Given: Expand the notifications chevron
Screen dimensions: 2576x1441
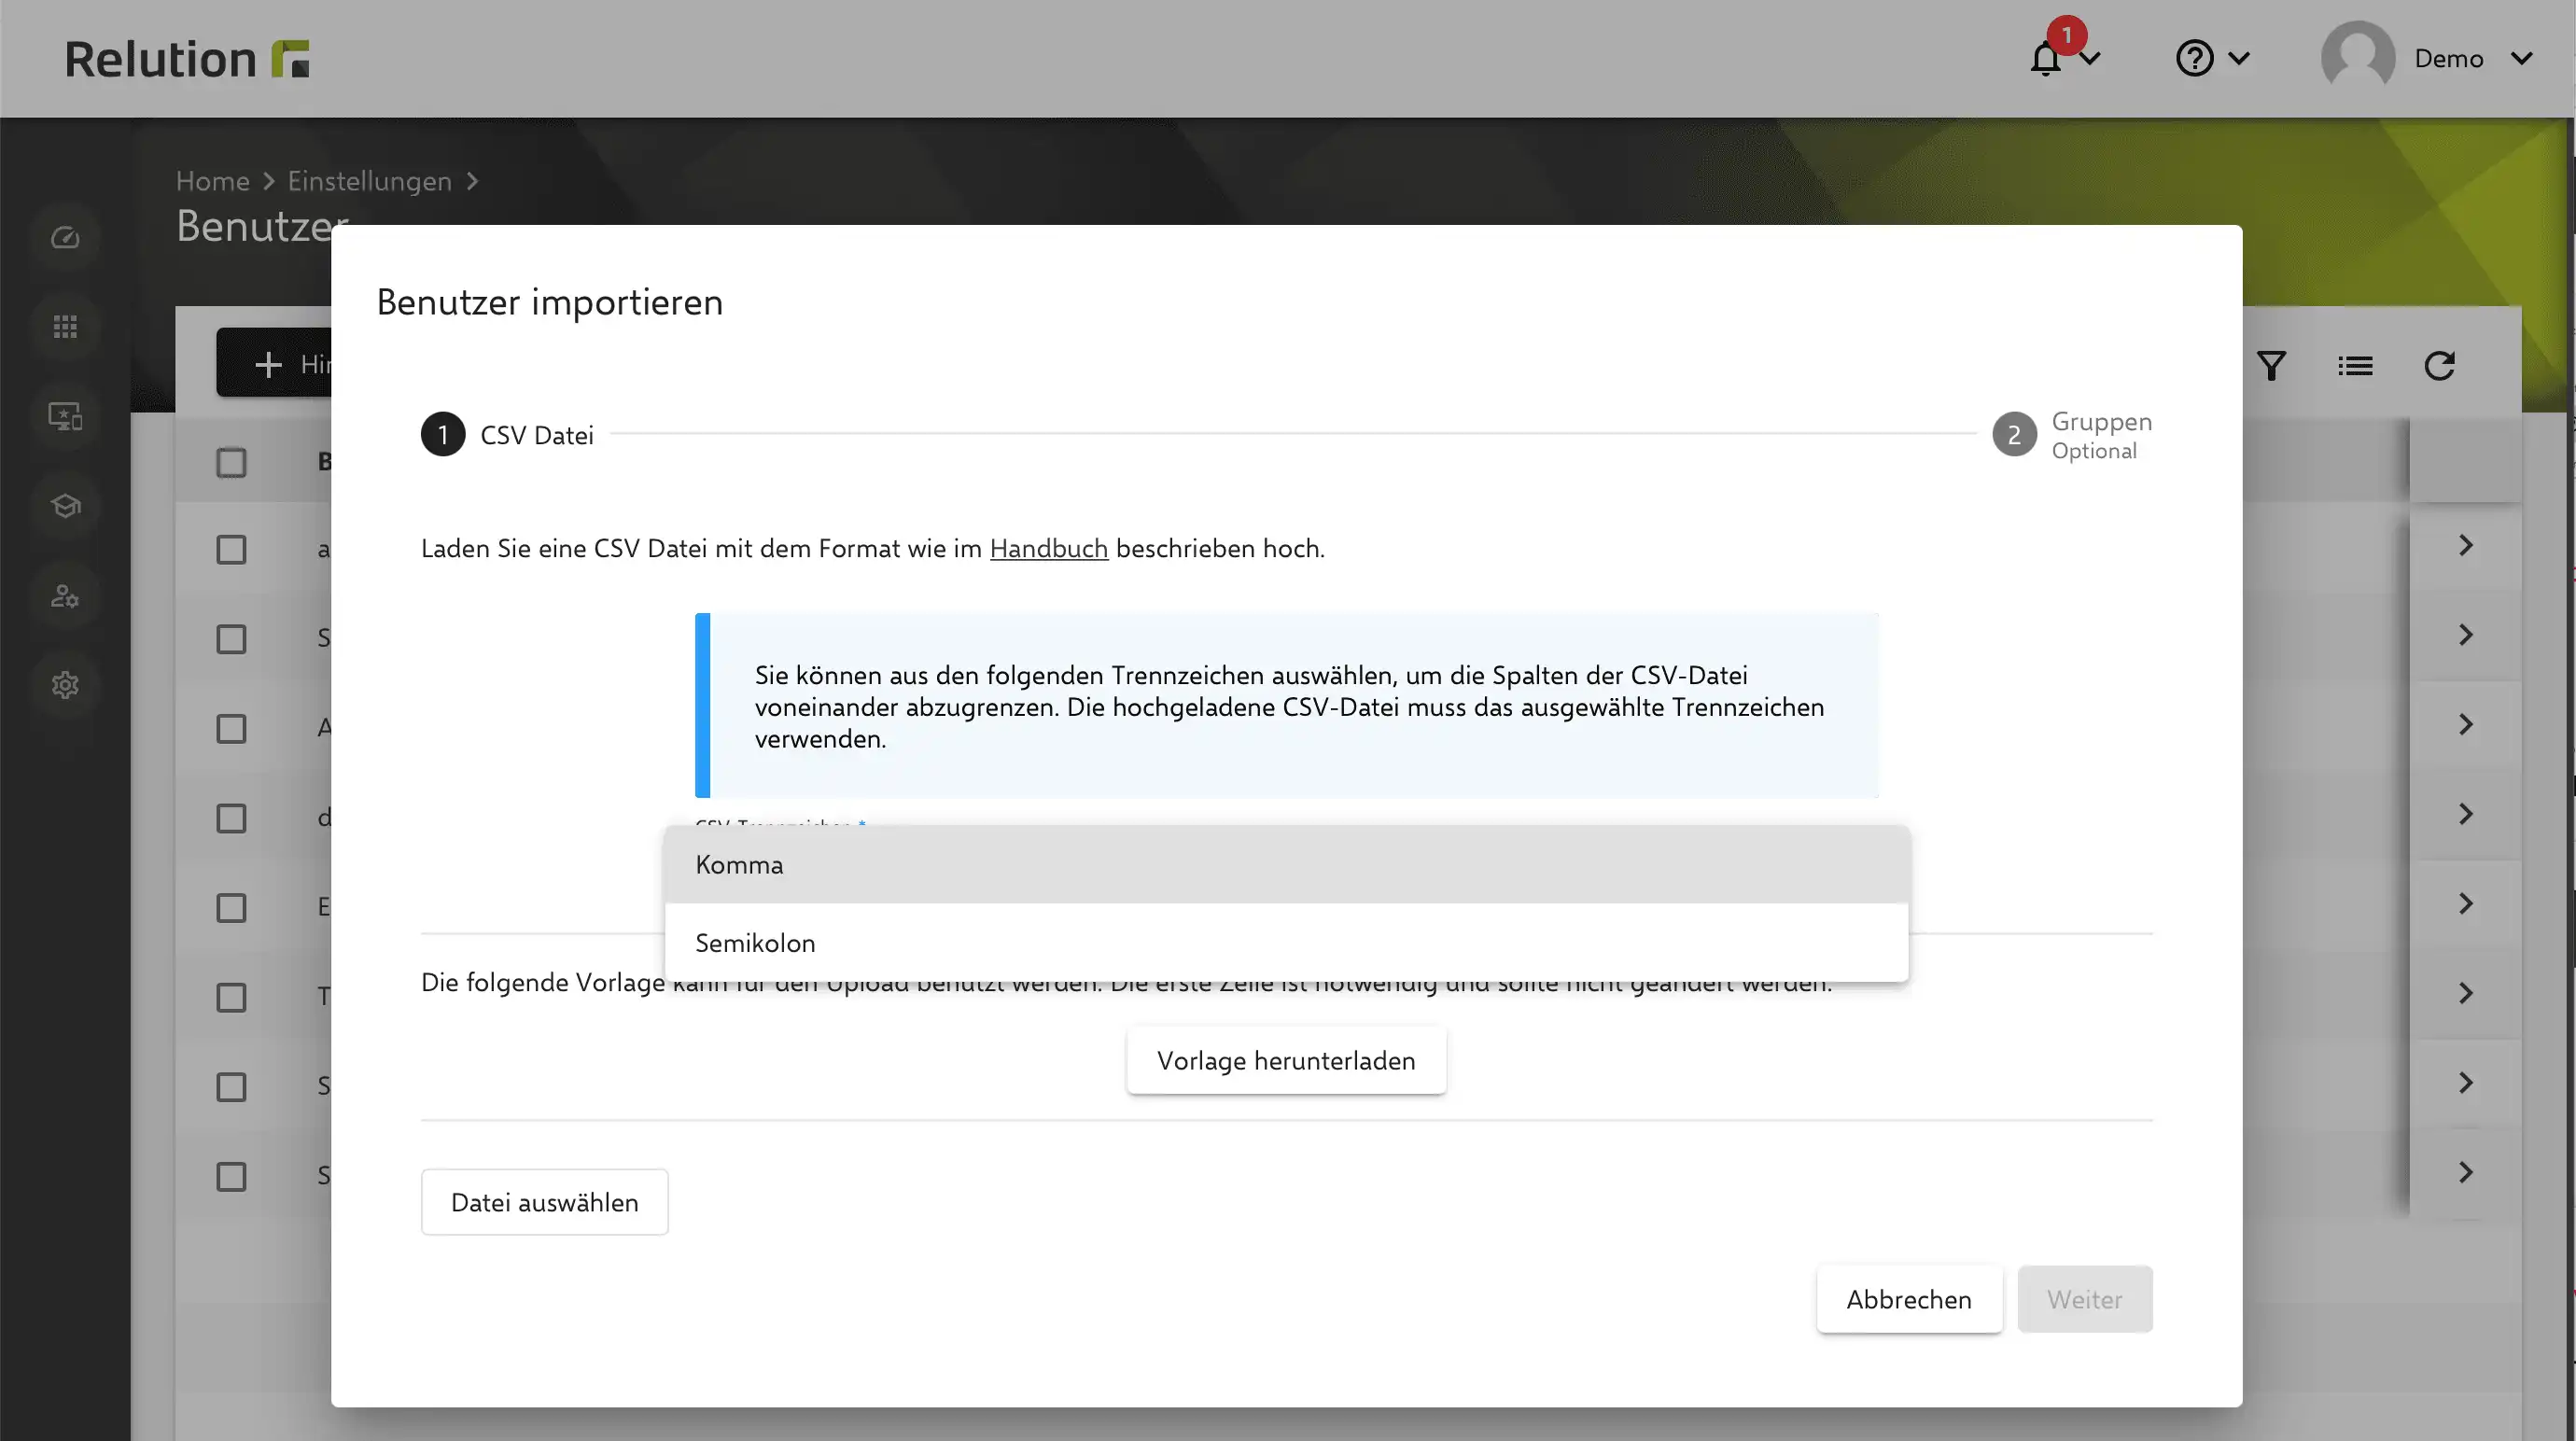Looking at the screenshot, I should [x=2090, y=59].
